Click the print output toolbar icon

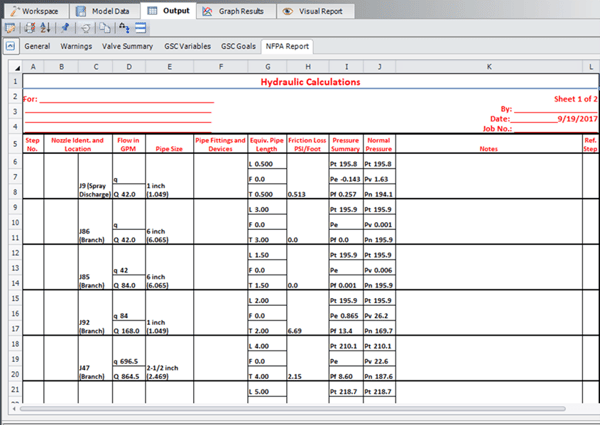coord(29,28)
